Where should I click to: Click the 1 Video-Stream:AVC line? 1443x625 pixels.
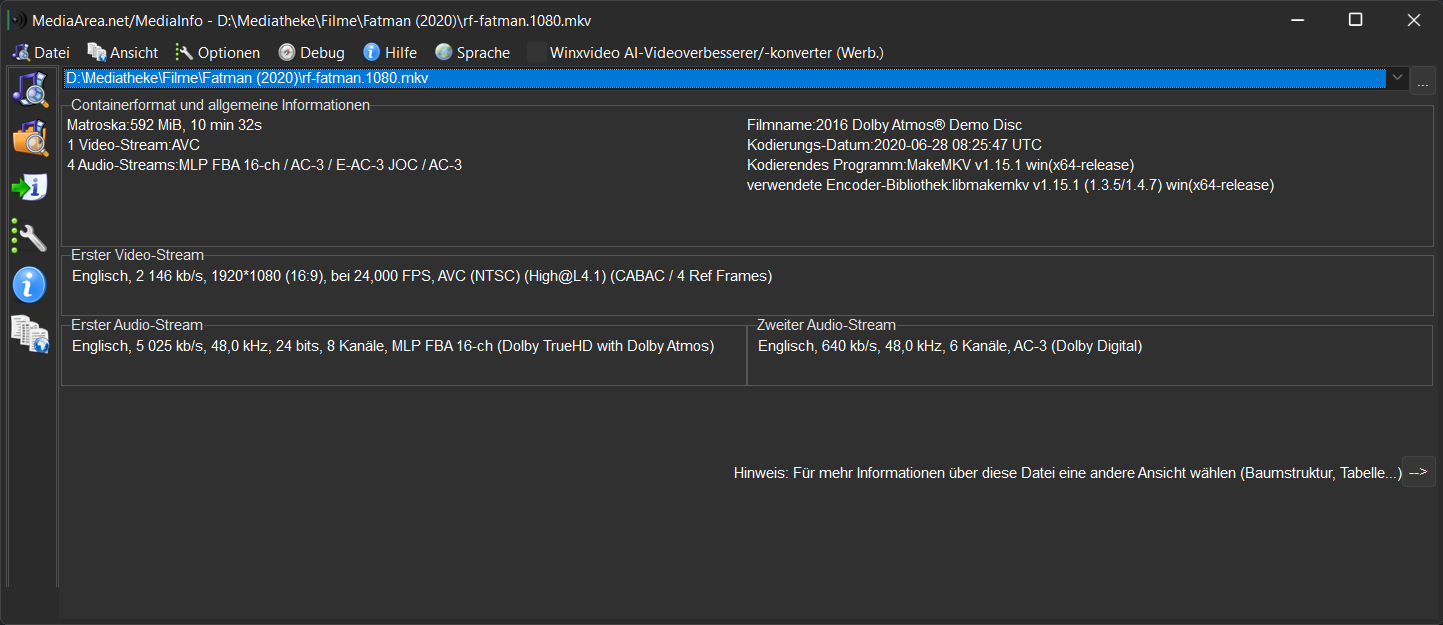pos(133,145)
